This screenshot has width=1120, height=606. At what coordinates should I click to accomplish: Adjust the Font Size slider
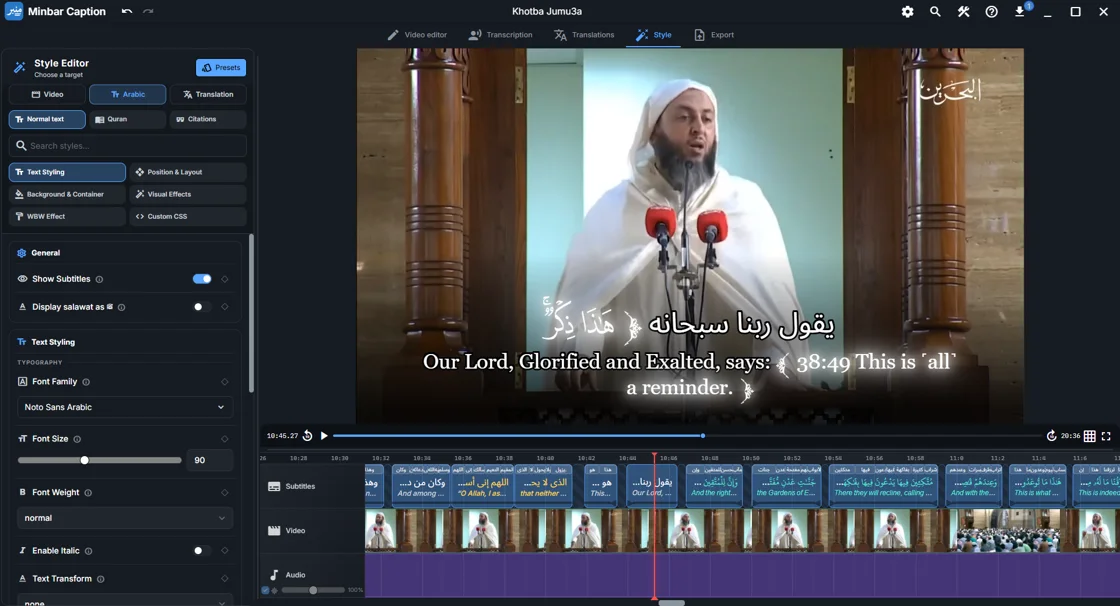coord(99,460)
